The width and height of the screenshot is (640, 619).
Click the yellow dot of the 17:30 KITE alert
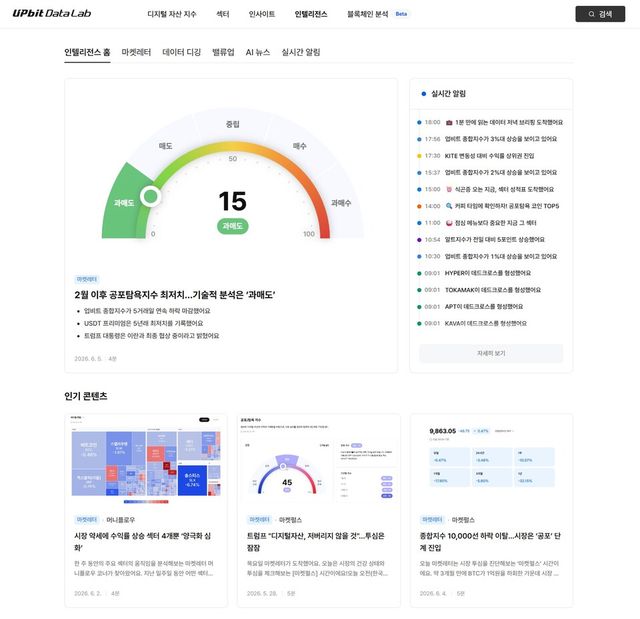tap(419, 156)
